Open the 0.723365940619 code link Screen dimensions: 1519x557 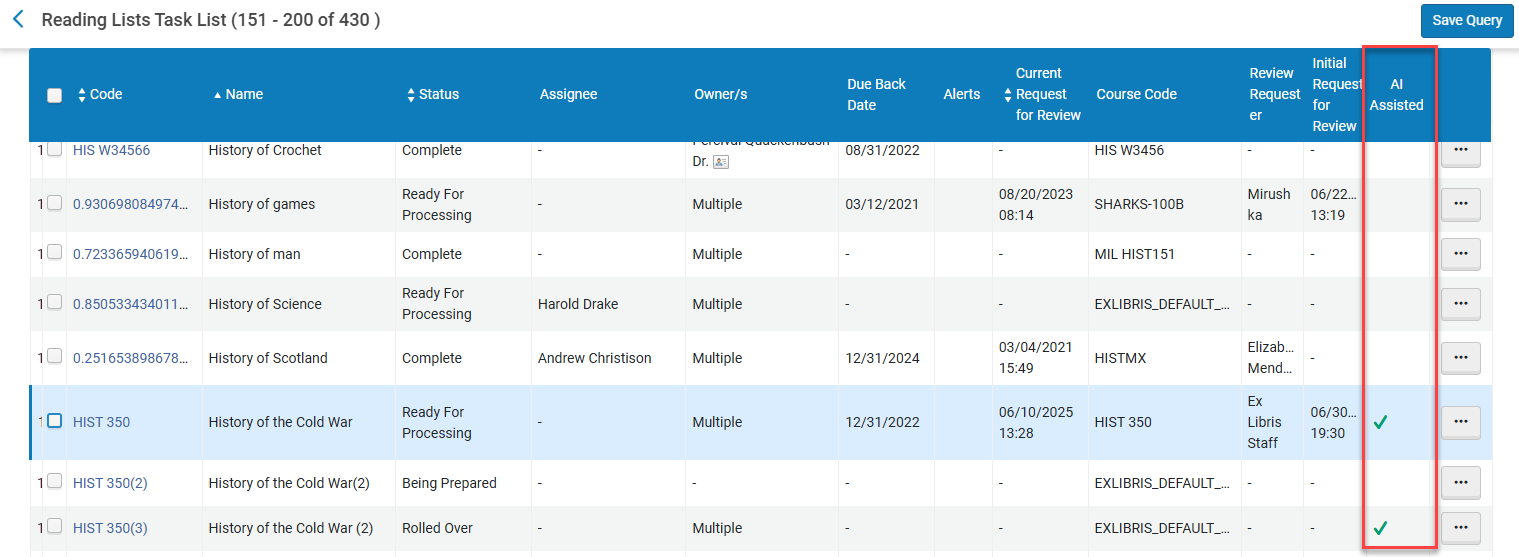tap(131, 254)
